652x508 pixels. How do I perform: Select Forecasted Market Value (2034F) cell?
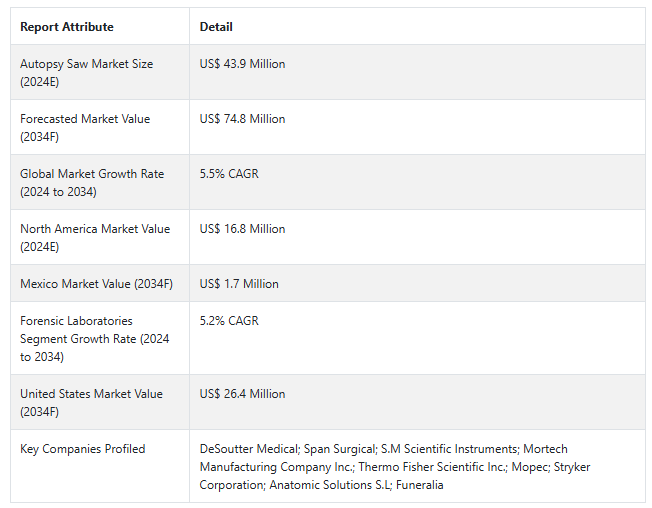pyautogui.click(x=100, y=127)
